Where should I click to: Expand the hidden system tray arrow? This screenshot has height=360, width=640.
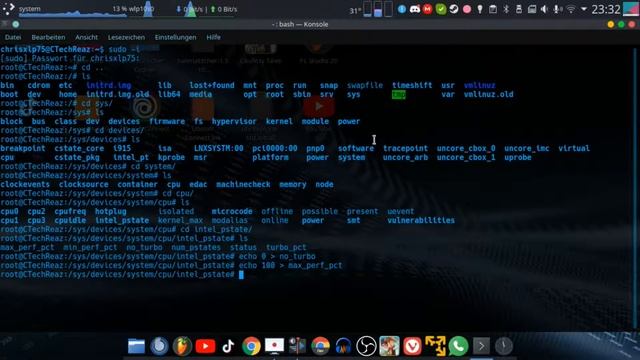pos(584,9)
